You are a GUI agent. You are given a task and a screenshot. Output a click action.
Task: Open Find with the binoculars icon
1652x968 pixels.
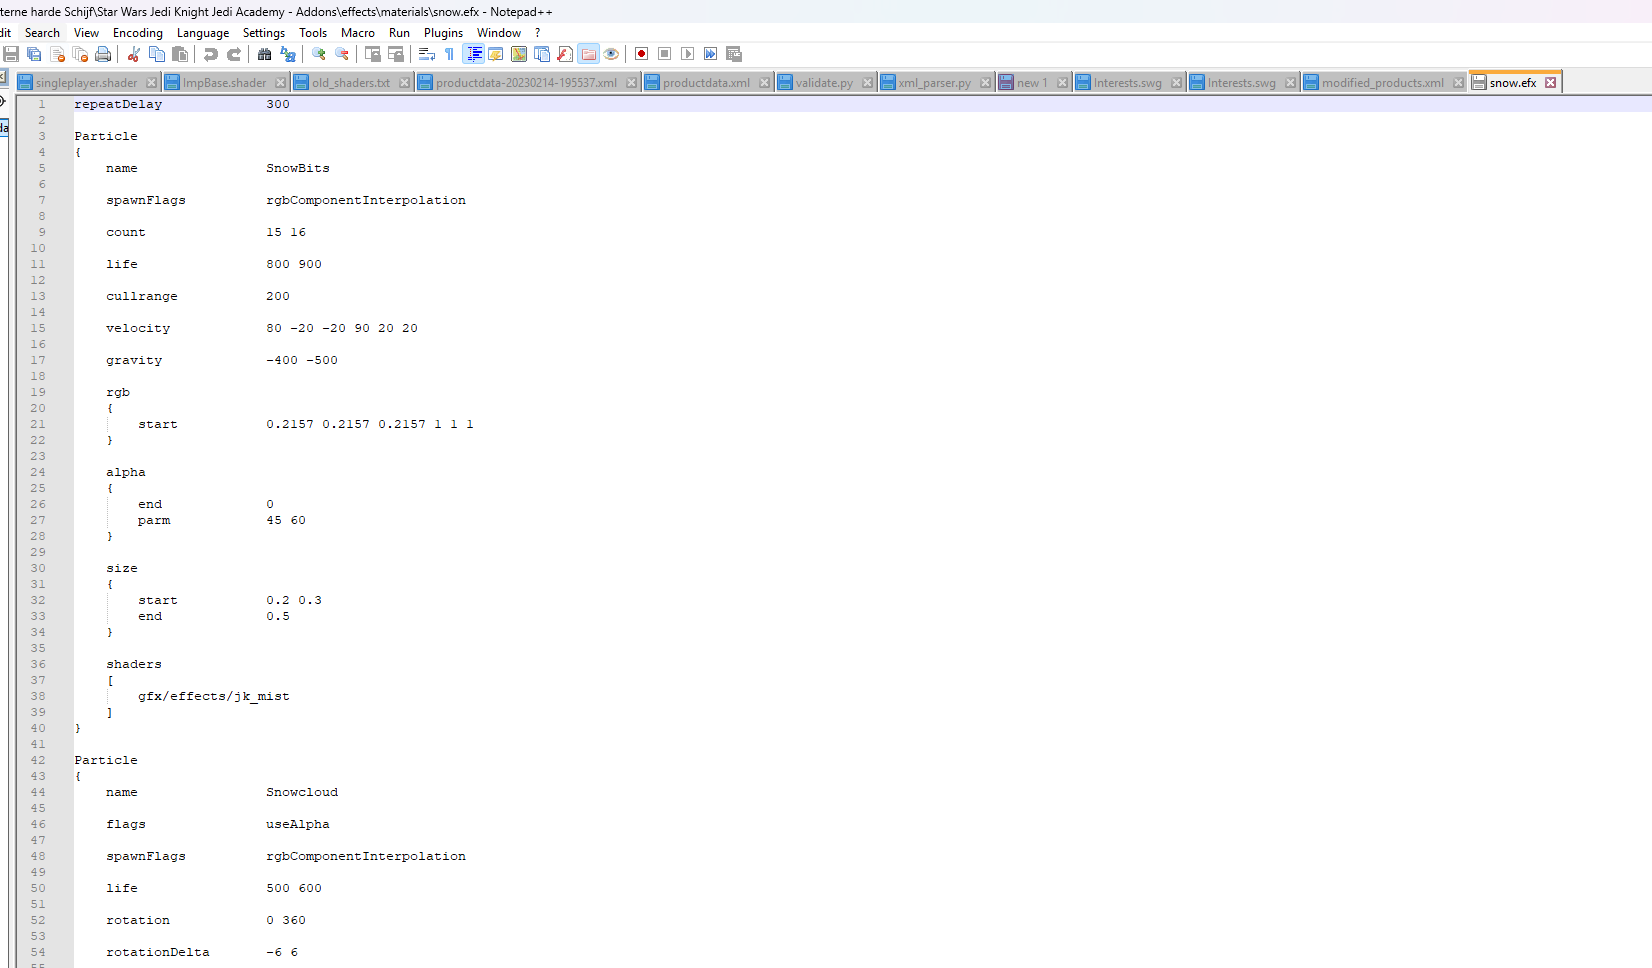[x=264, y=54]
